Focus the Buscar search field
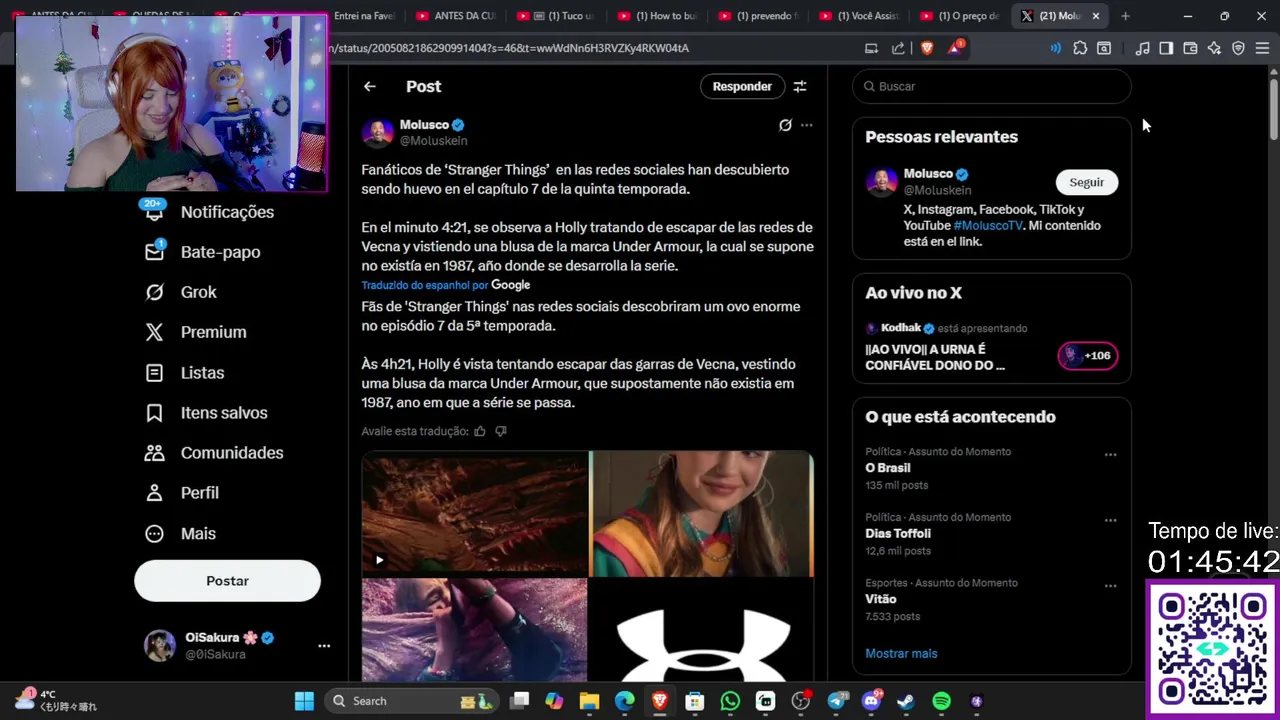This screenshot has width=1280, height=720. pos(992,87)
